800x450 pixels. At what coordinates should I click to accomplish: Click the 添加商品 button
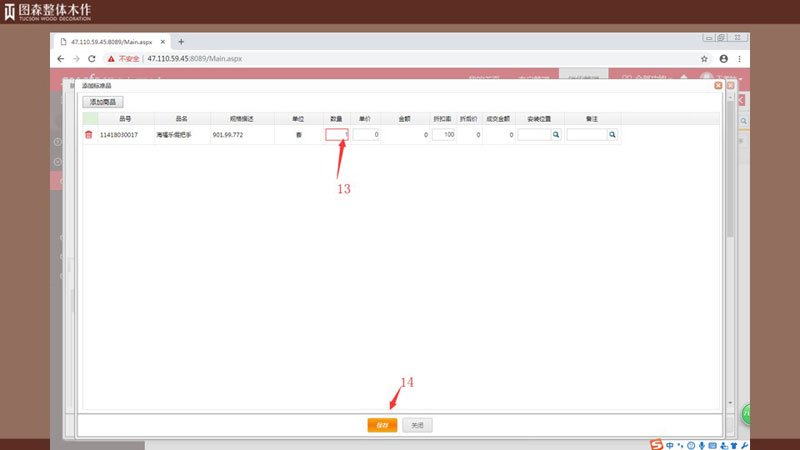[103, 102]
